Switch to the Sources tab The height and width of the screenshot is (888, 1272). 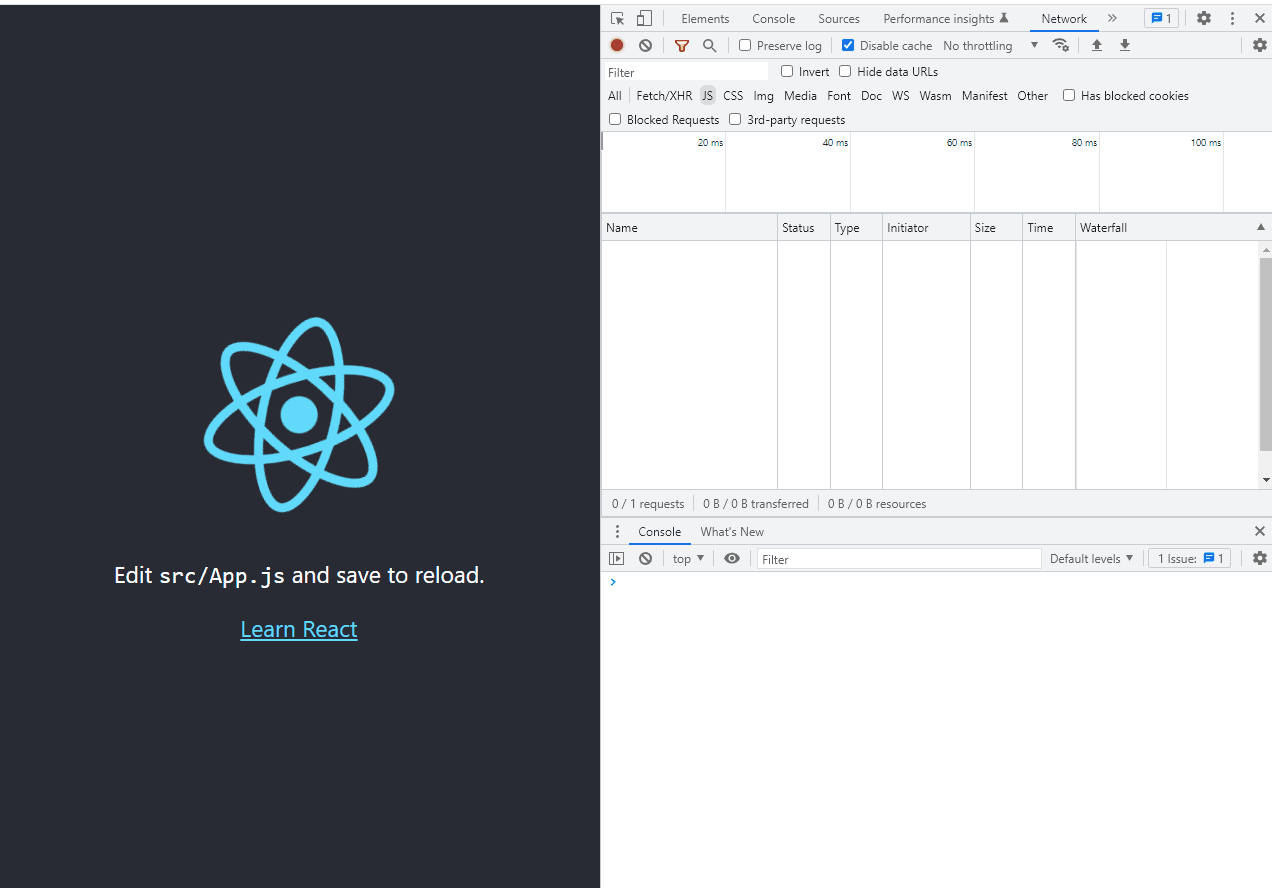[x=838, y=18]
